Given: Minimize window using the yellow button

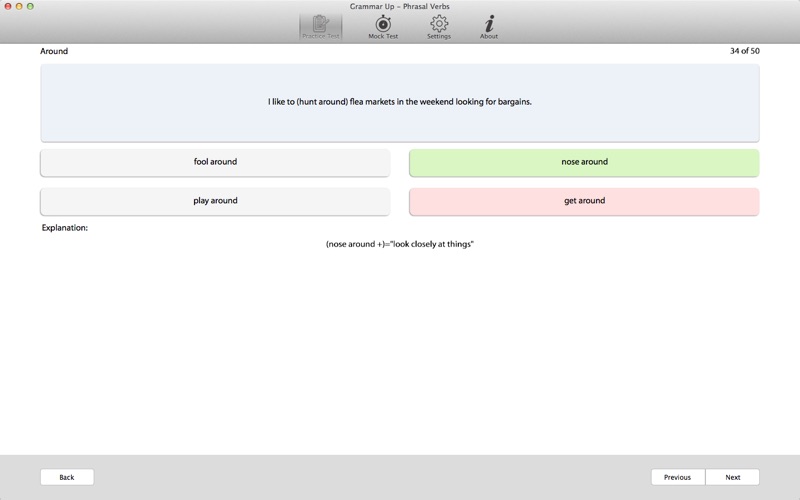Looking at the screenshot, I should (19, 6).
